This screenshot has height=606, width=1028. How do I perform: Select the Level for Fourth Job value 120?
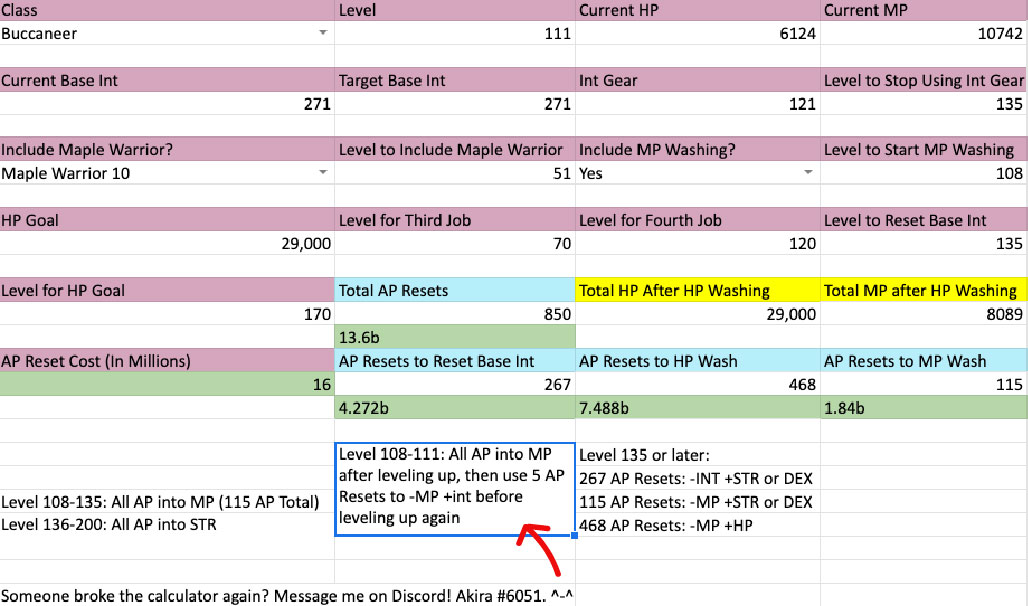698,243
